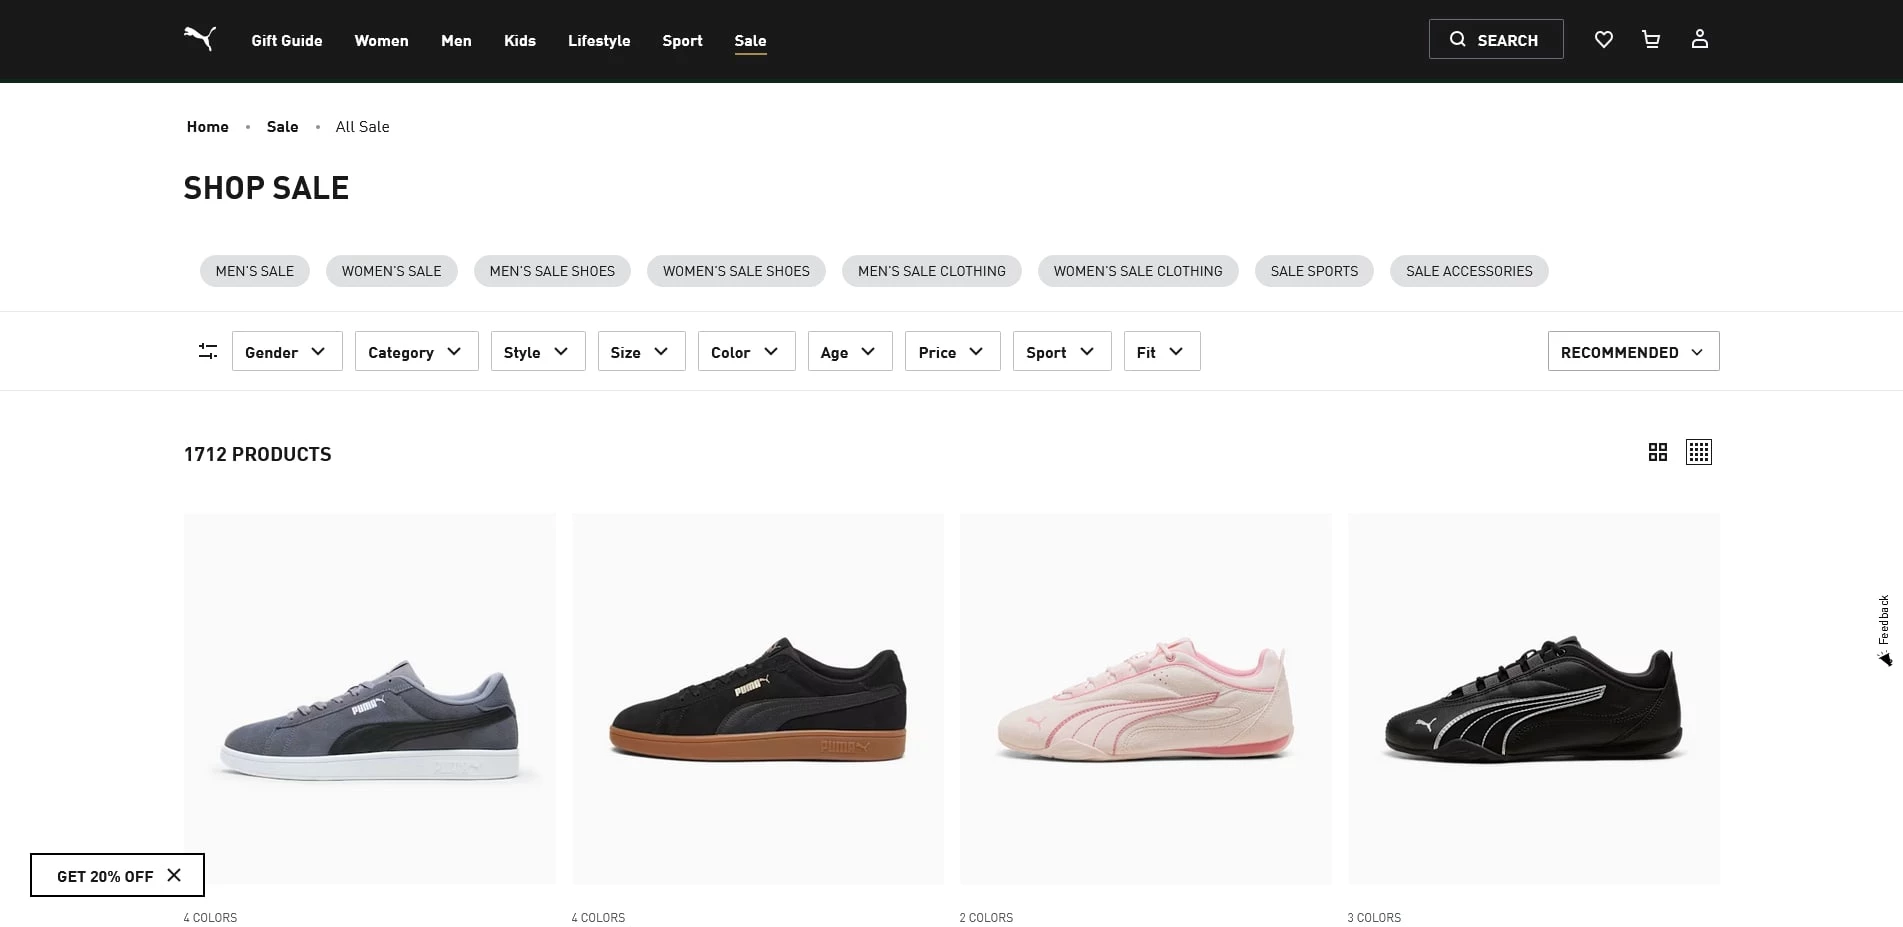The image size is (1903, 927).
Task: Open the filter settings panel
Action: (207, 351)
